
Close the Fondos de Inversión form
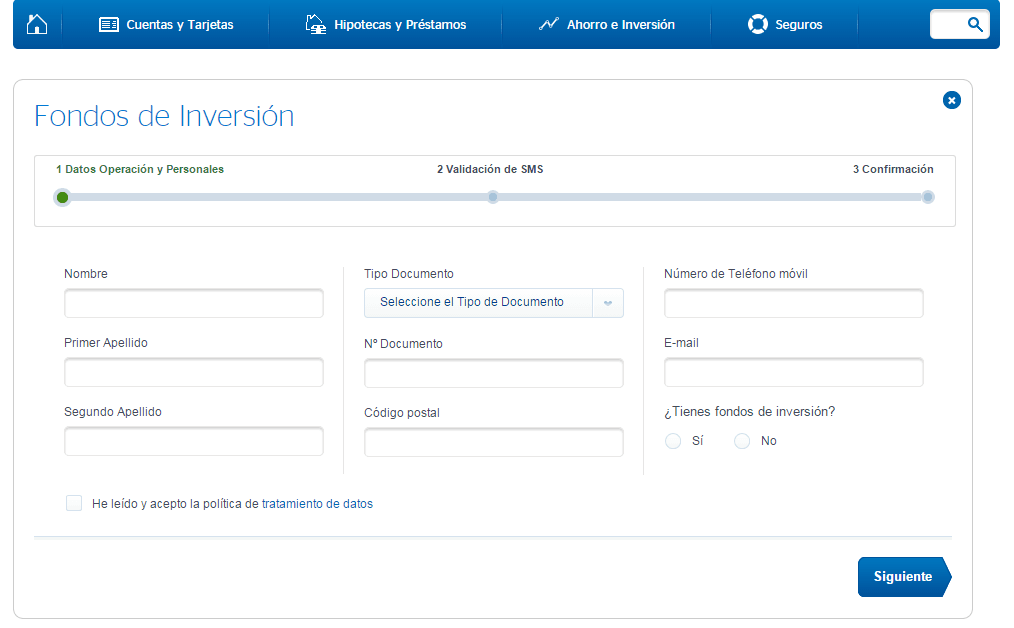[x=951, y=100]
